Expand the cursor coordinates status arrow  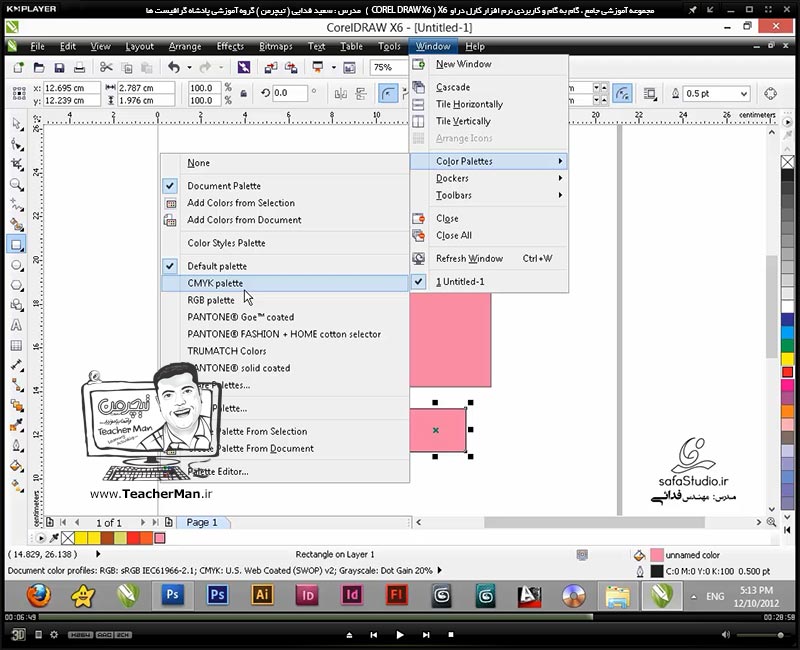[98, 554]
